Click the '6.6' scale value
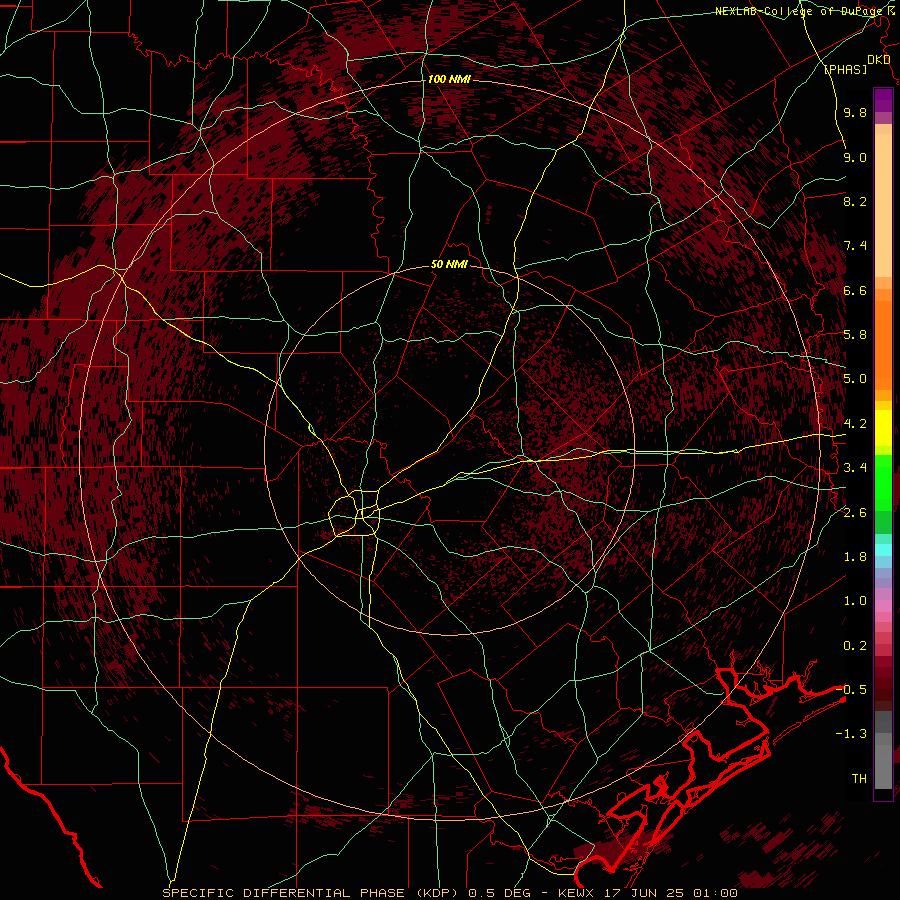 (x=855, y=290)
